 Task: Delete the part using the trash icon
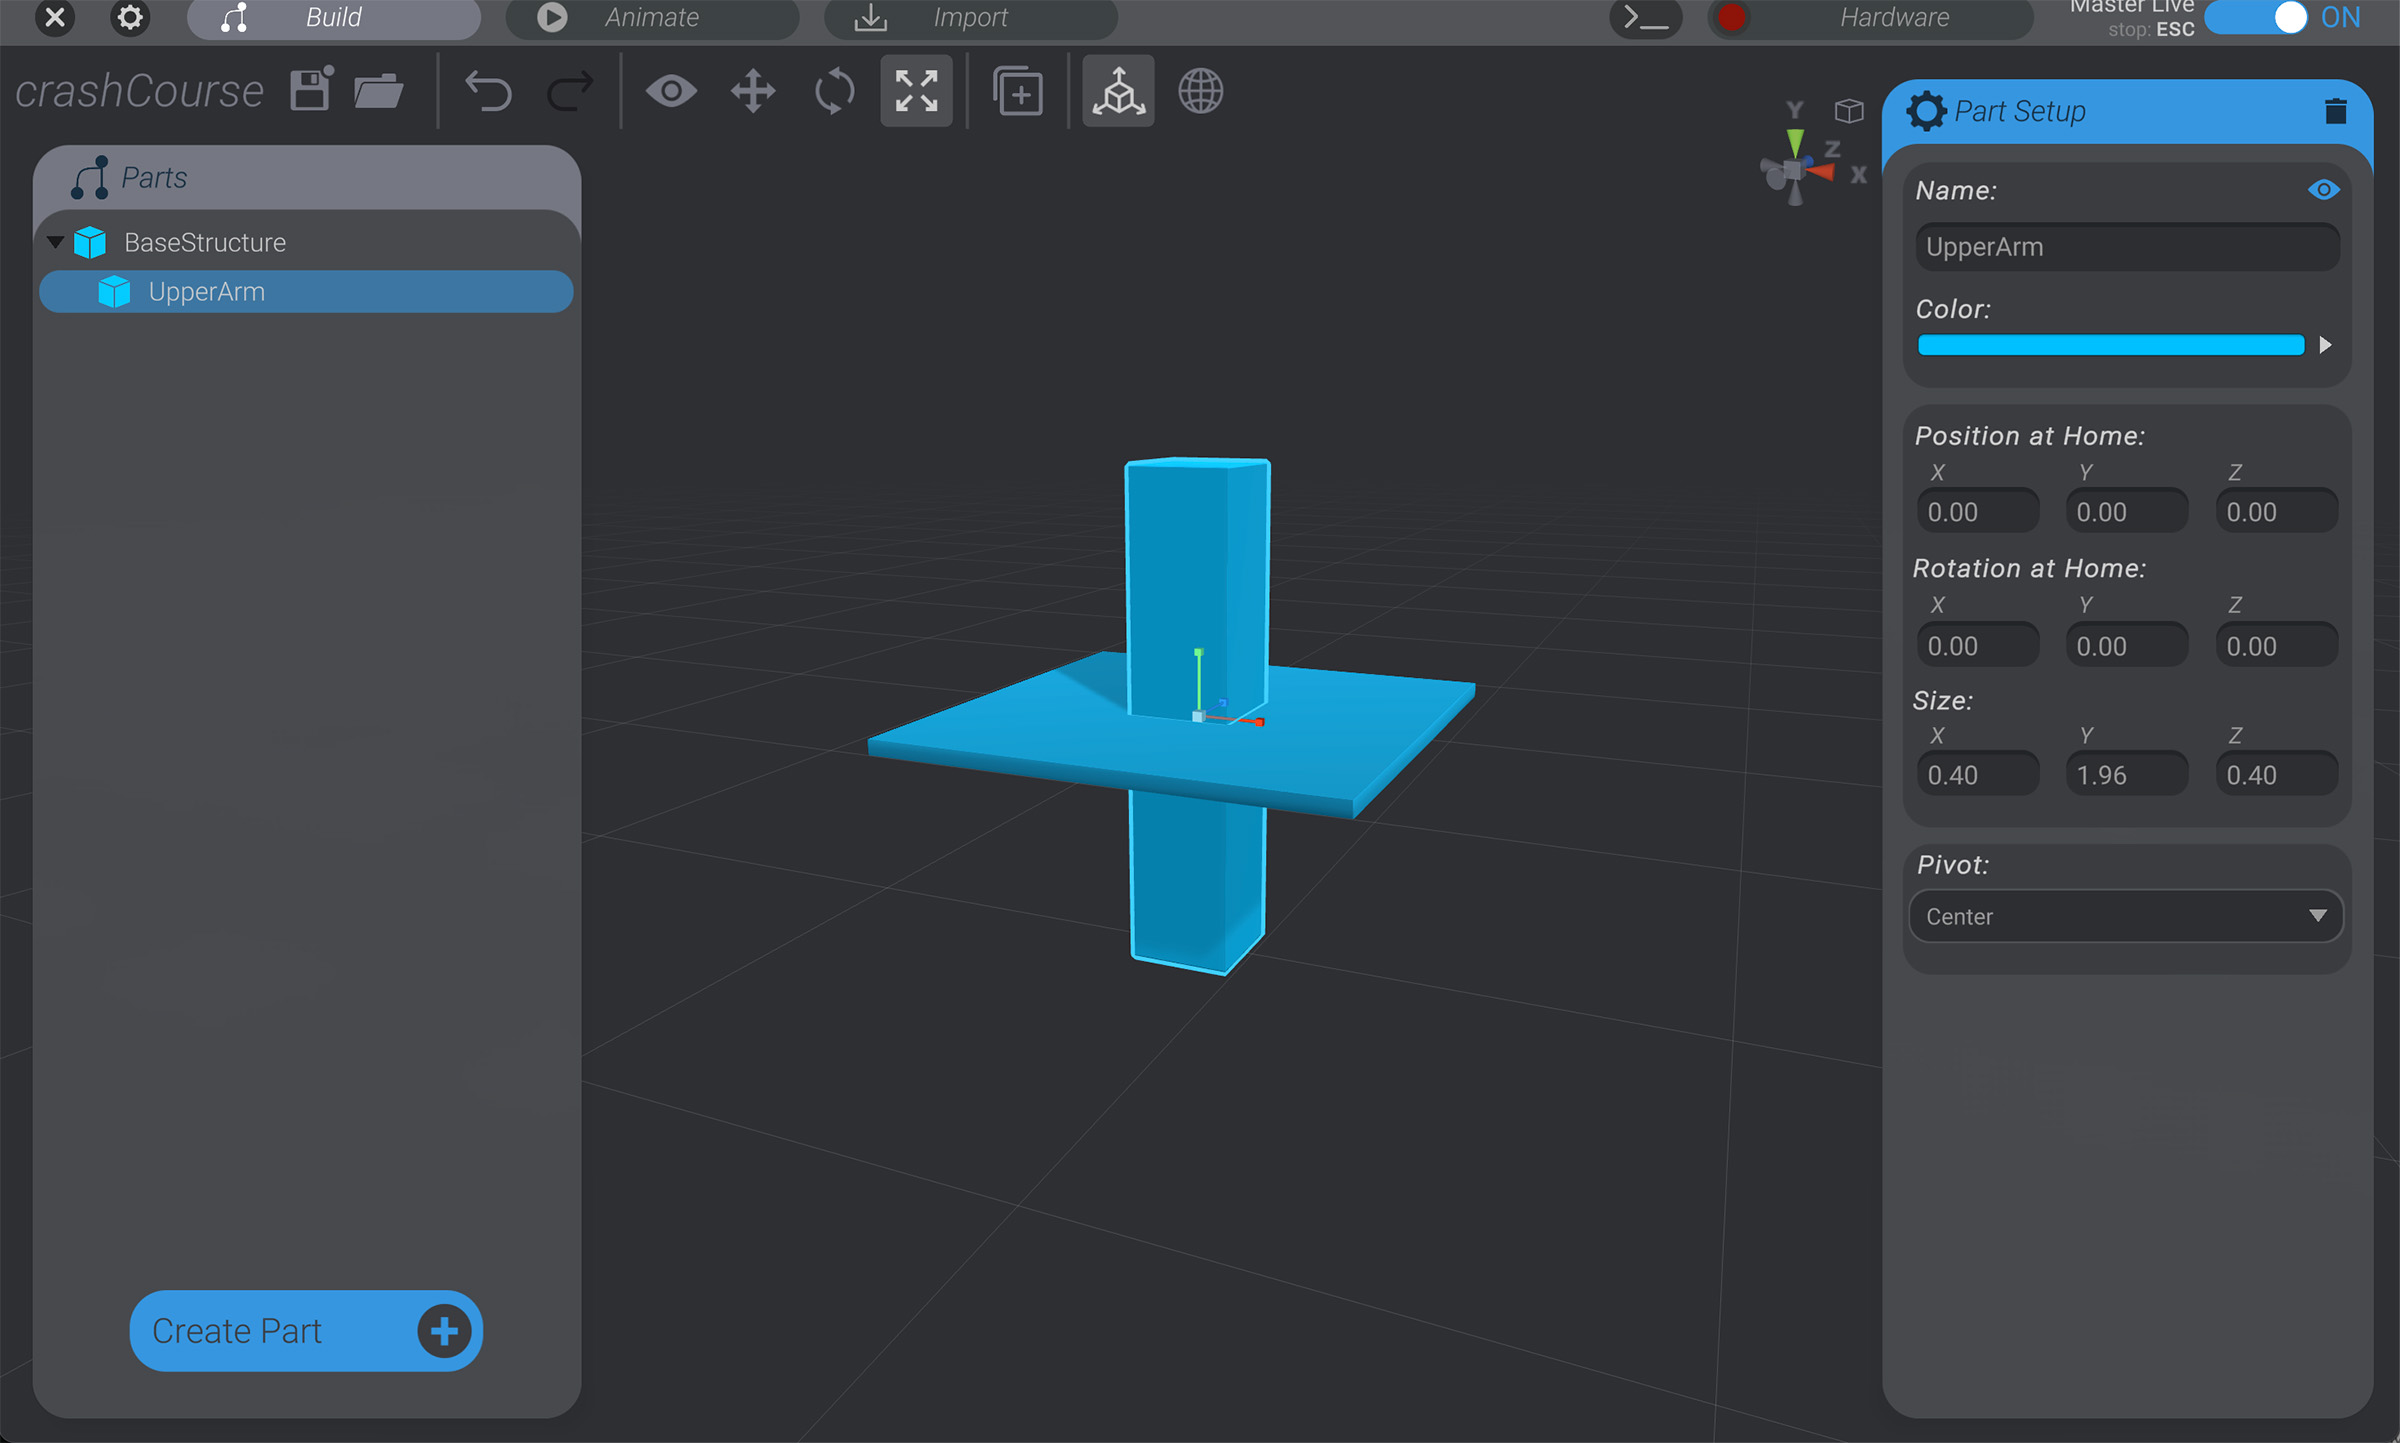(2336, 111)
